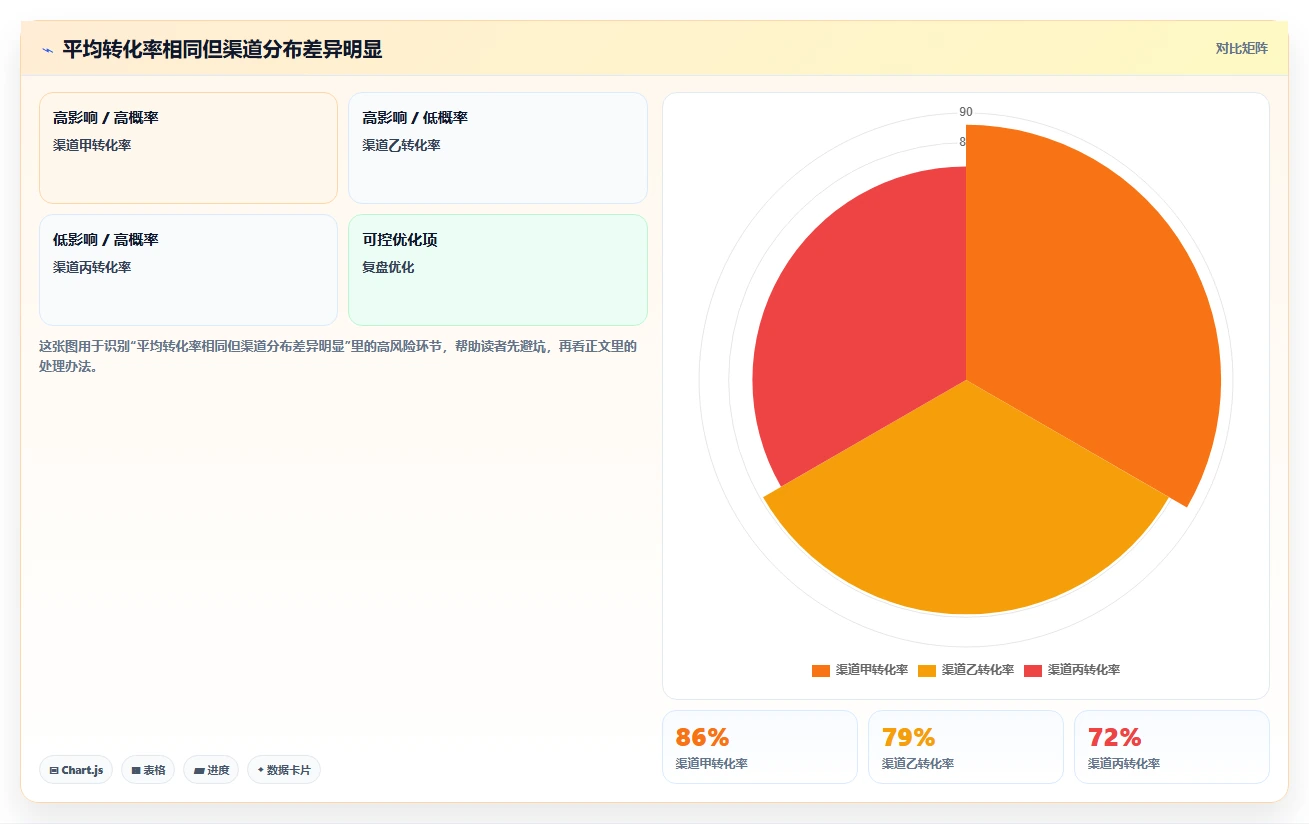Select the 79% stat card
The width and height of the screenshot is (1309, 824).
tap(965, 747)
